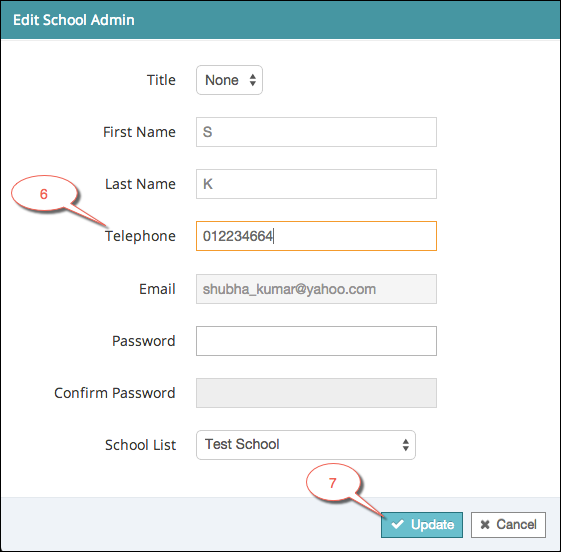
Task: Open the Title dropdown showing None
Action: 229,80
